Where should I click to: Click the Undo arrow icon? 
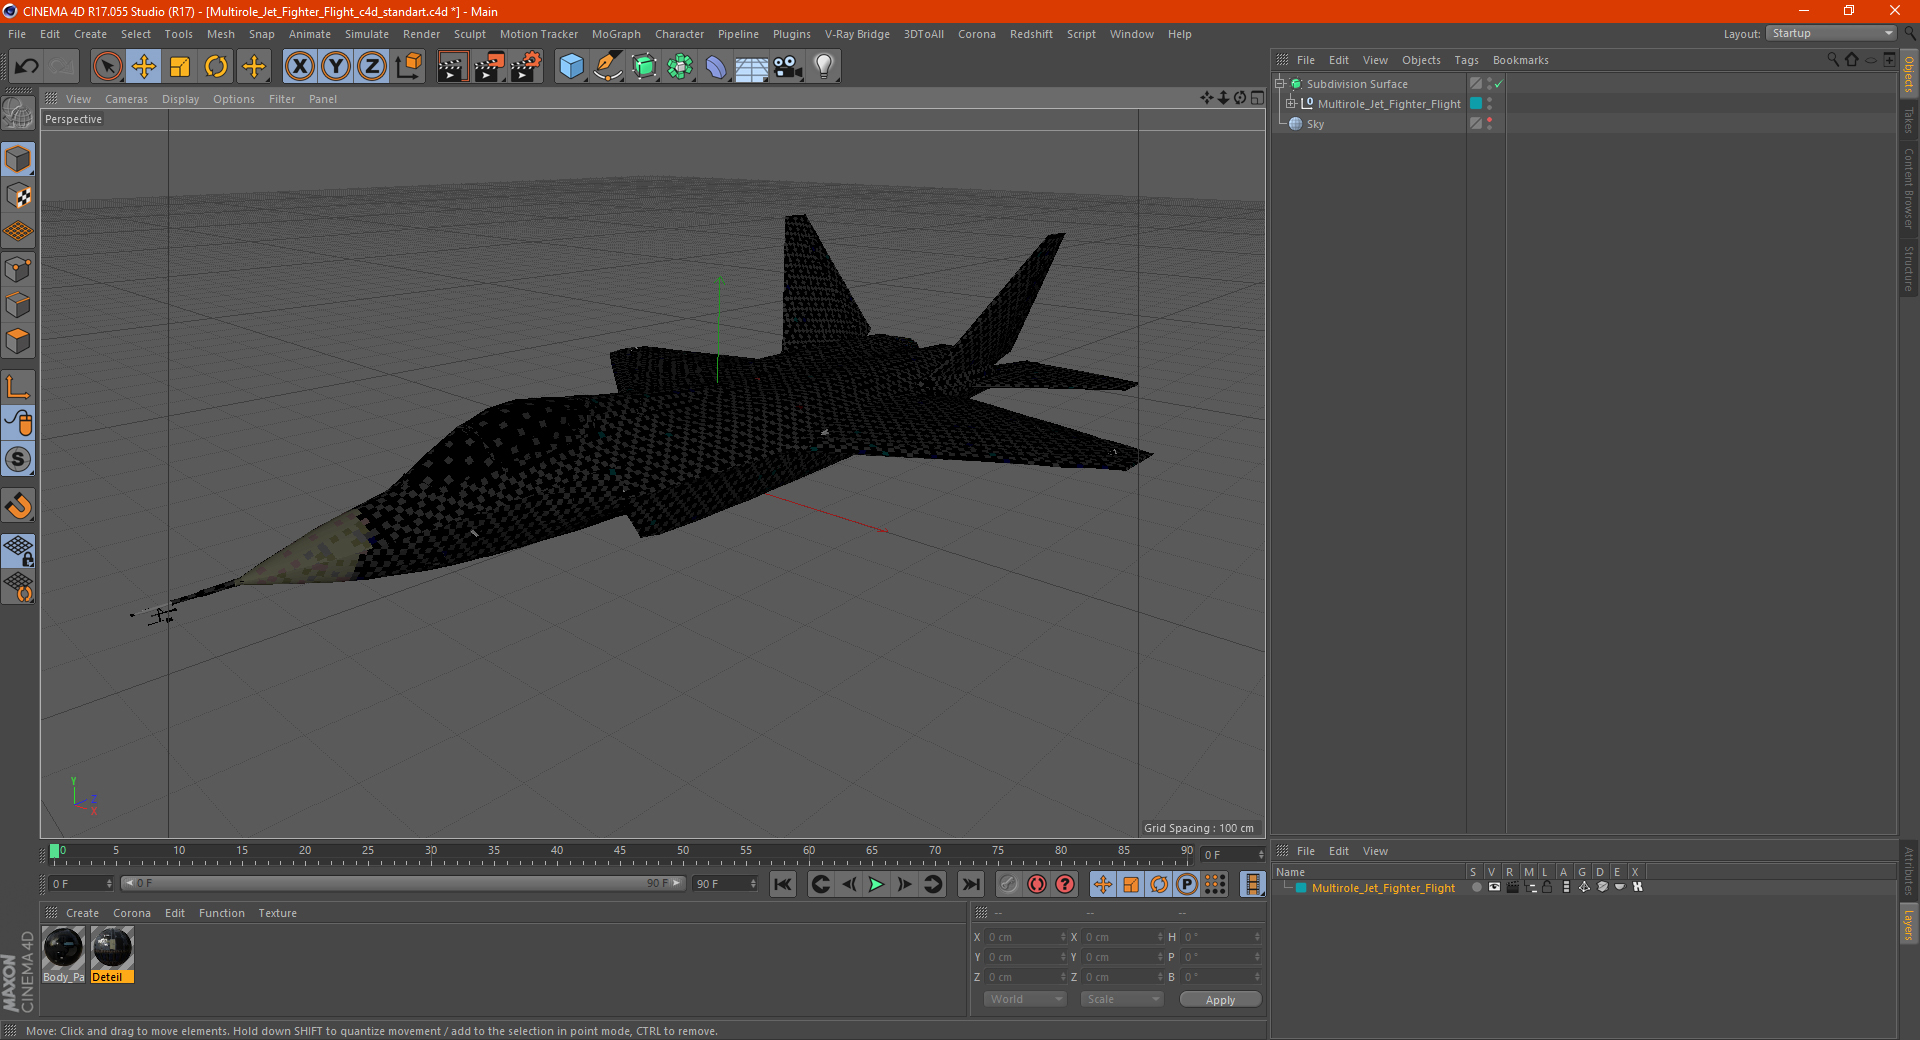27,67
